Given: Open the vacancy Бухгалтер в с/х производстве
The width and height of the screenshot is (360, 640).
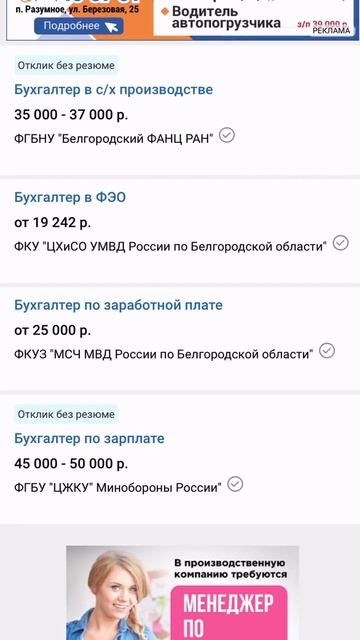Looking at the screenshot, I should [113, 89].
